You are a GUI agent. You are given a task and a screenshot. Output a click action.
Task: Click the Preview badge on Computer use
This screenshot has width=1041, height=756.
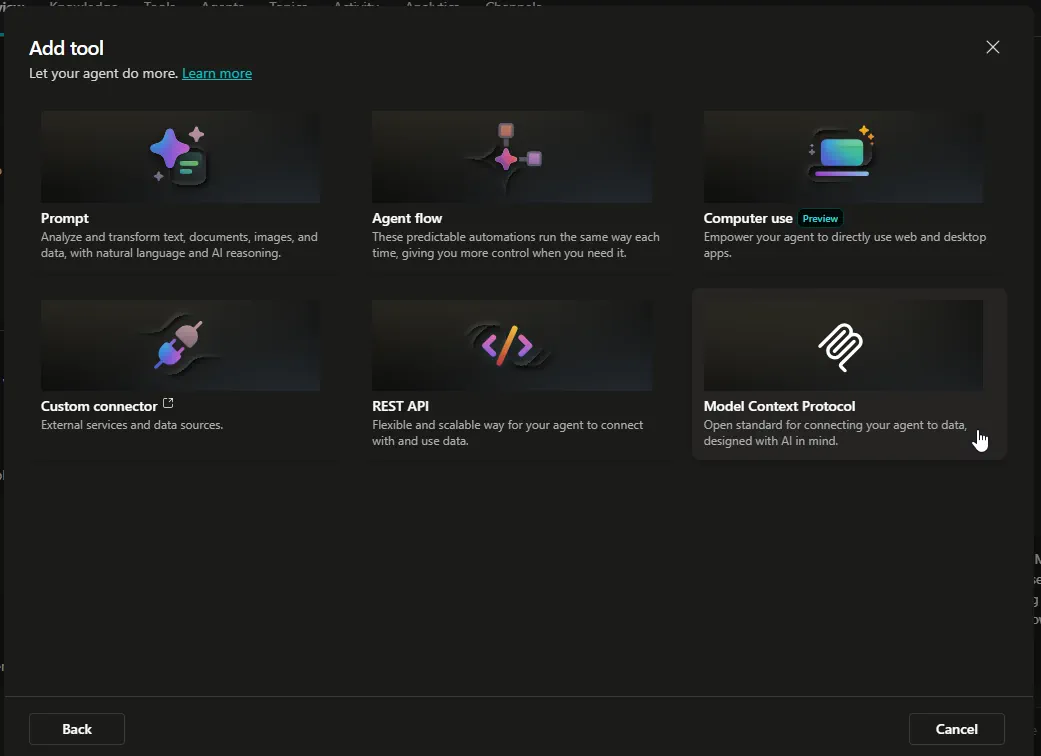click(820, 218)
